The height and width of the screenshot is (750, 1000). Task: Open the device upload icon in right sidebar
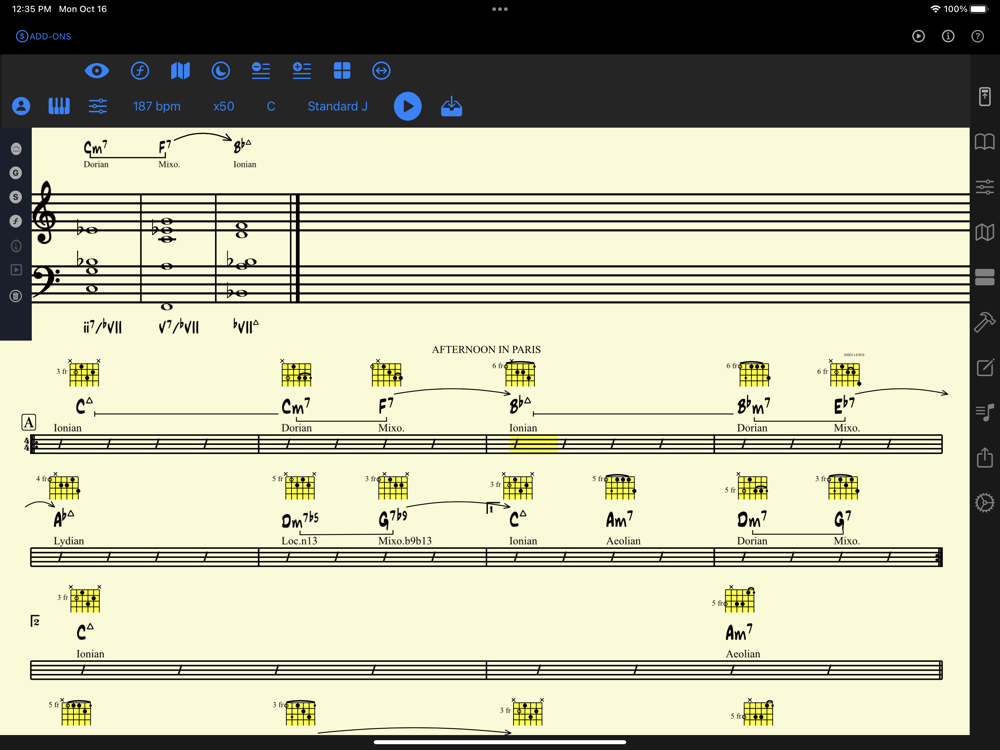tap(985, 96)
